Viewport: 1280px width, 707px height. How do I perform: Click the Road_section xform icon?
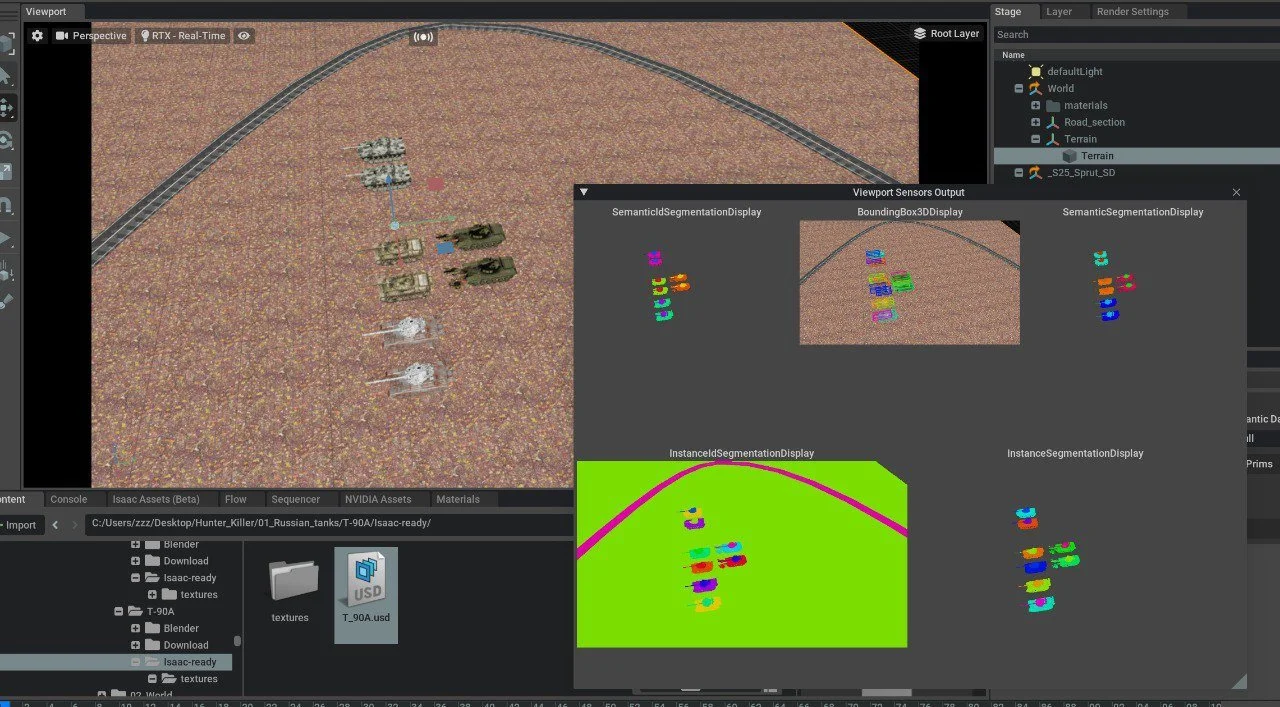click(x=1052, y=122)
